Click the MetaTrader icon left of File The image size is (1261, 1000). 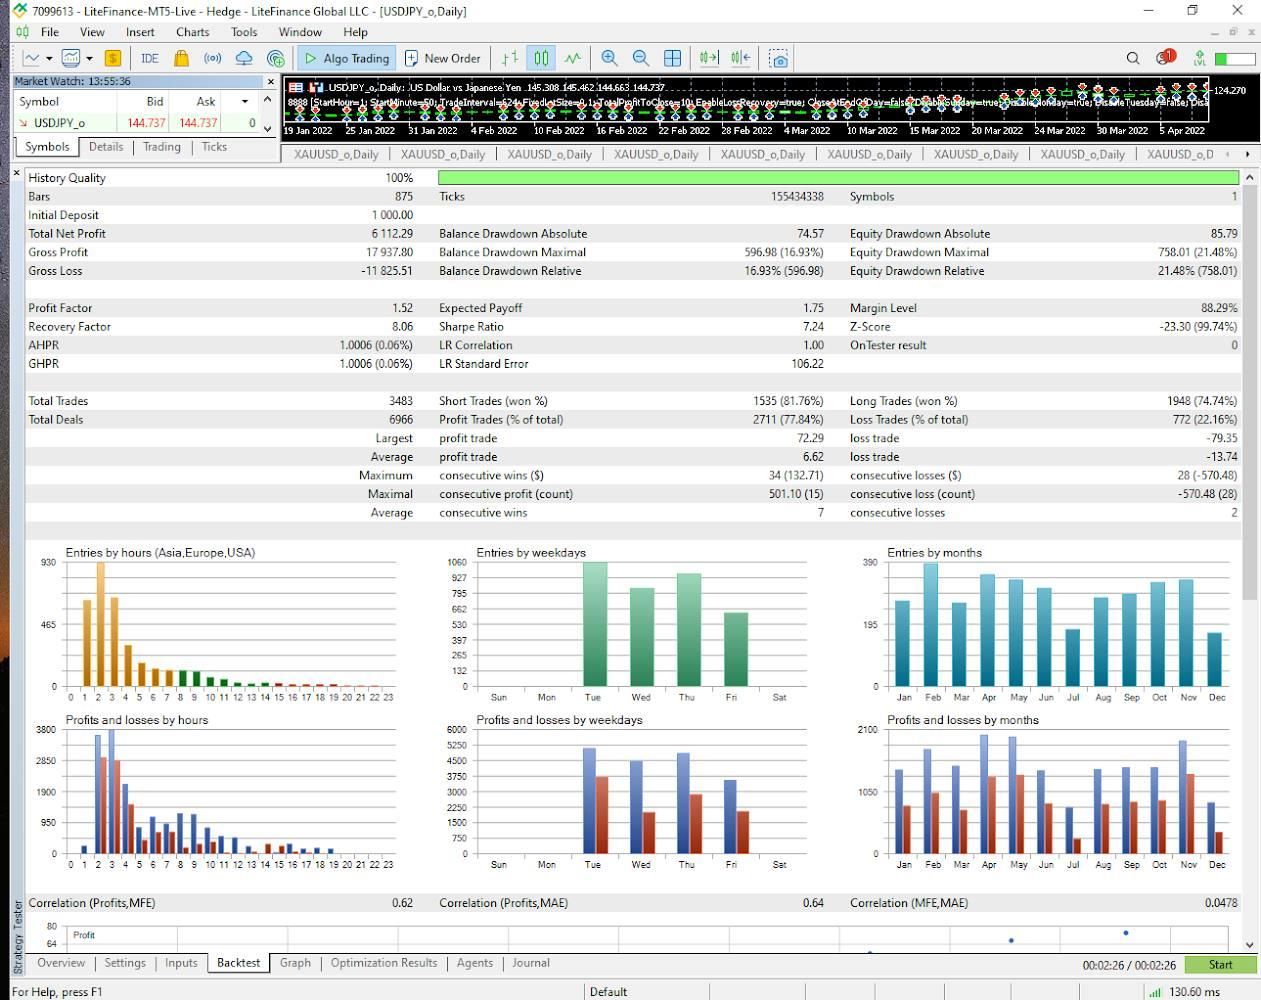pos(22,32)
